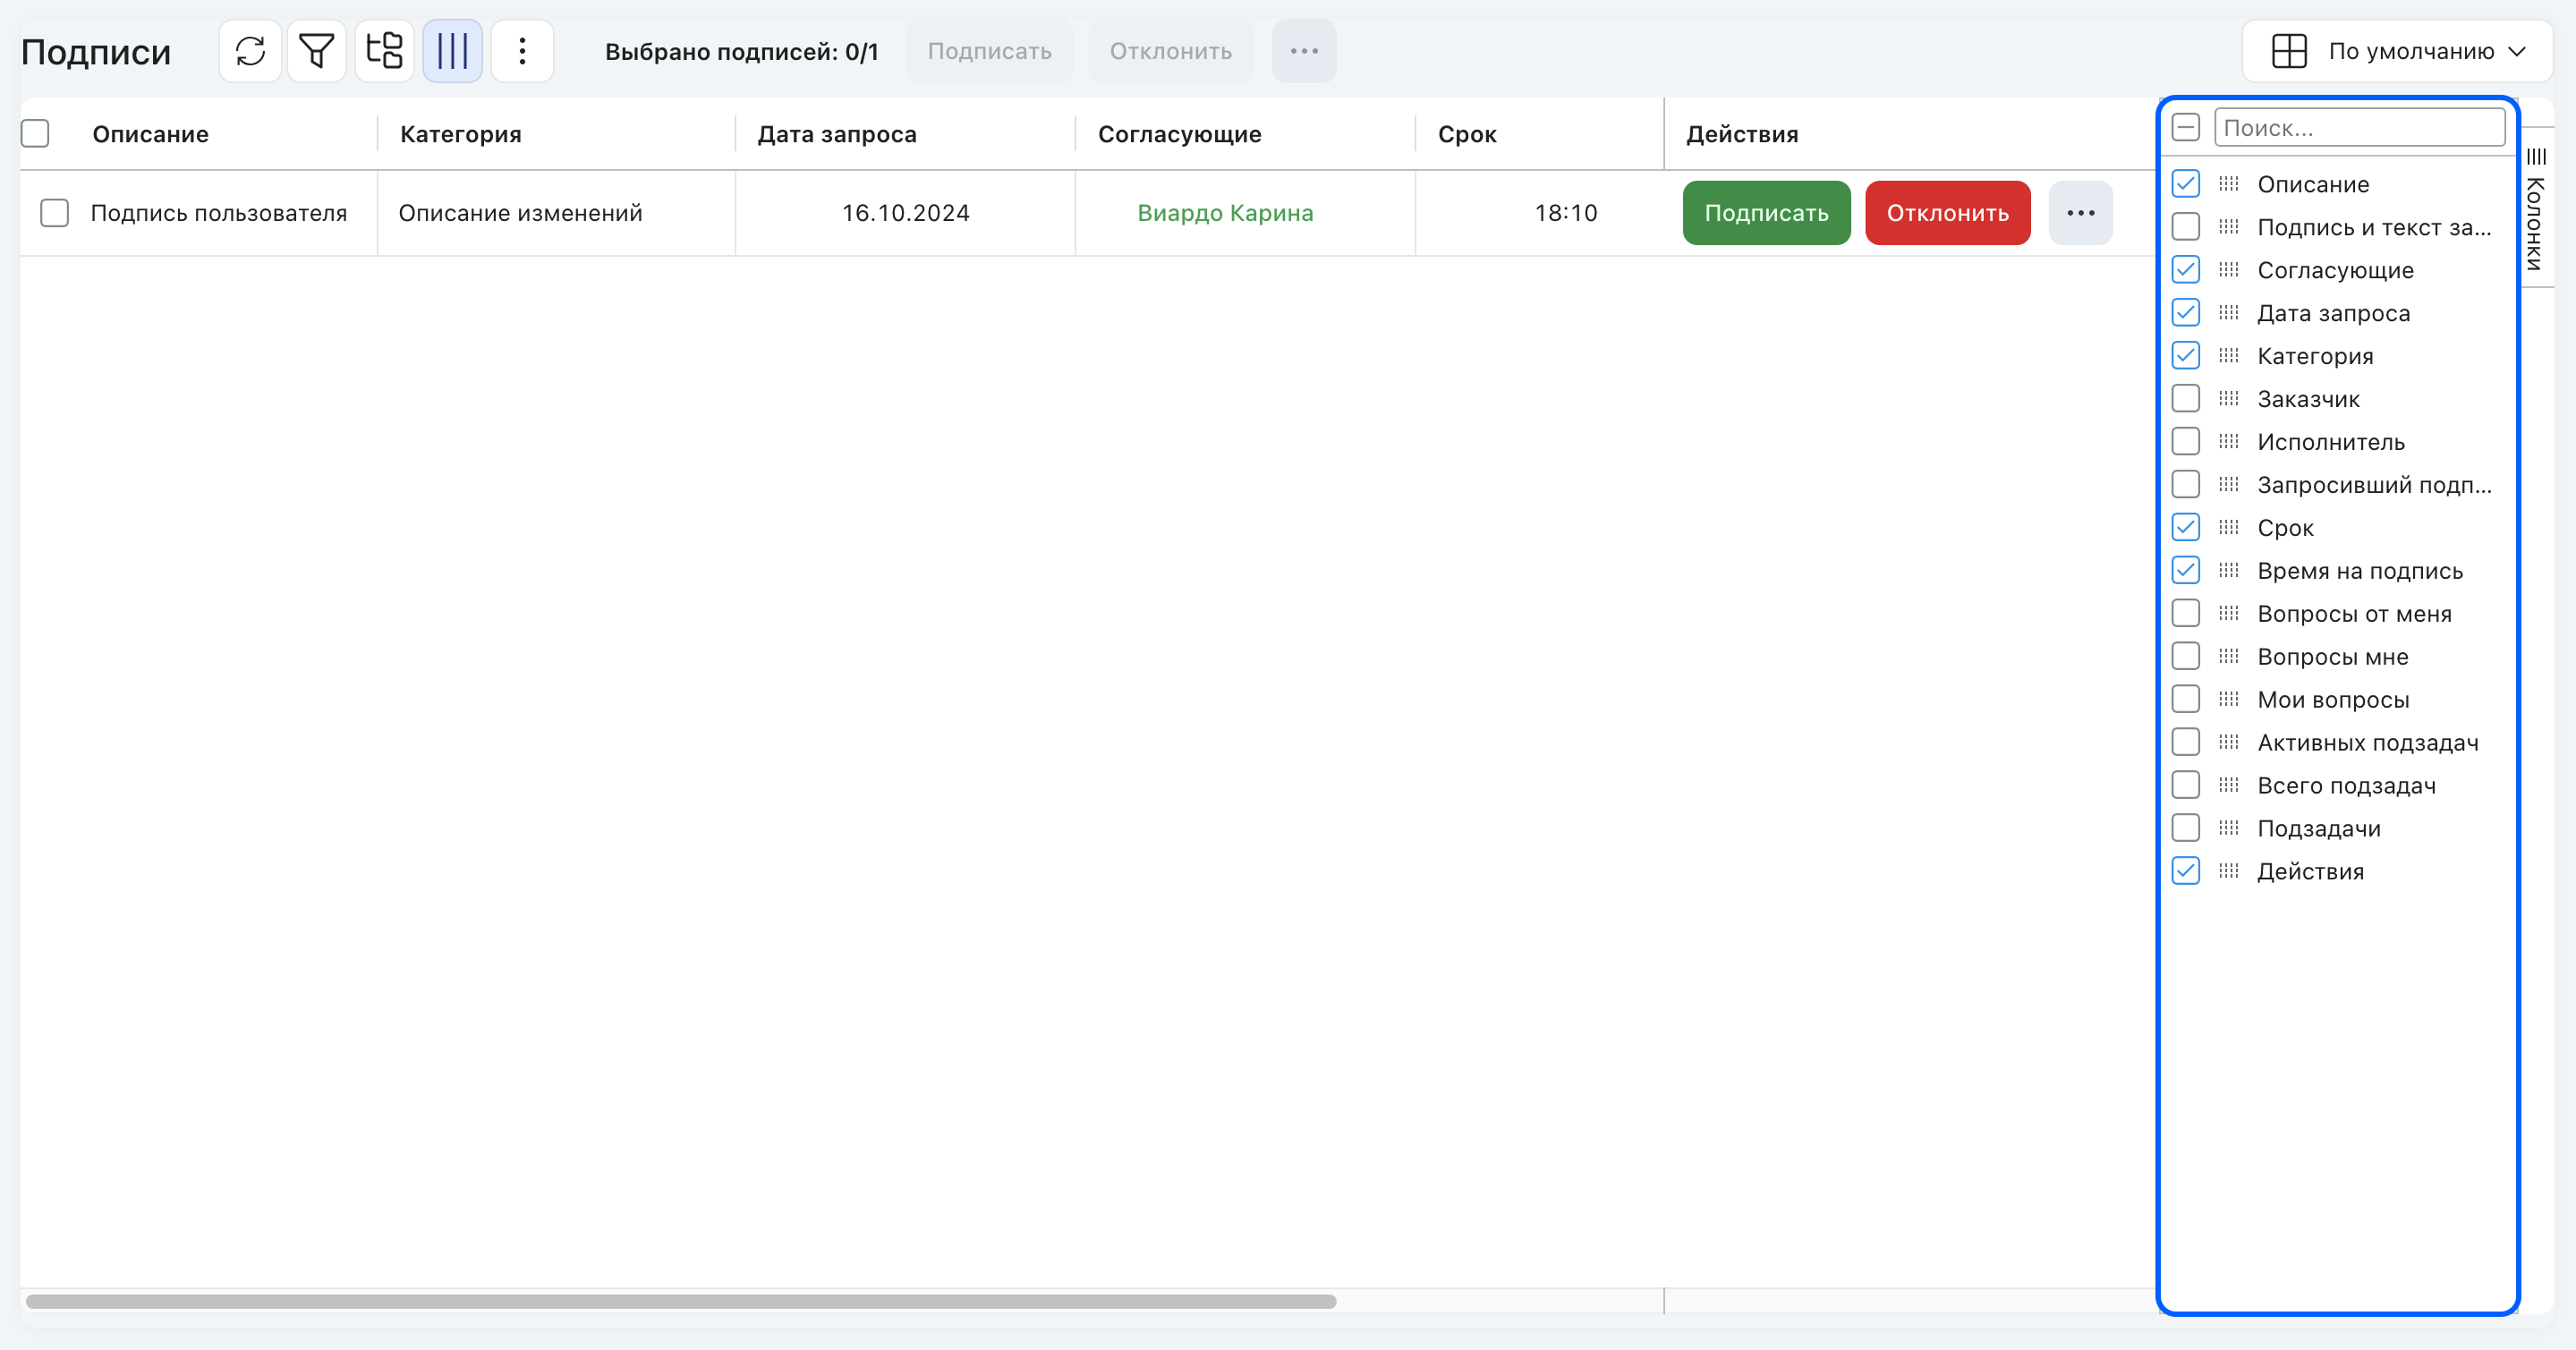Uncheck the Дата запроса column checkbox
2576x1350 pixels.
pos(2186,313)
